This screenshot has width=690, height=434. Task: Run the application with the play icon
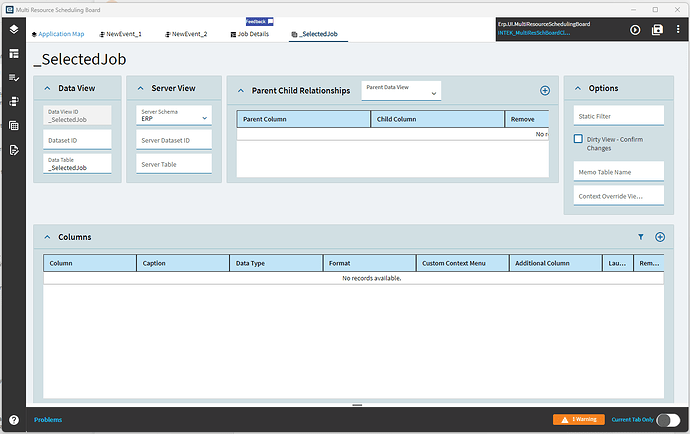point(635,30)
